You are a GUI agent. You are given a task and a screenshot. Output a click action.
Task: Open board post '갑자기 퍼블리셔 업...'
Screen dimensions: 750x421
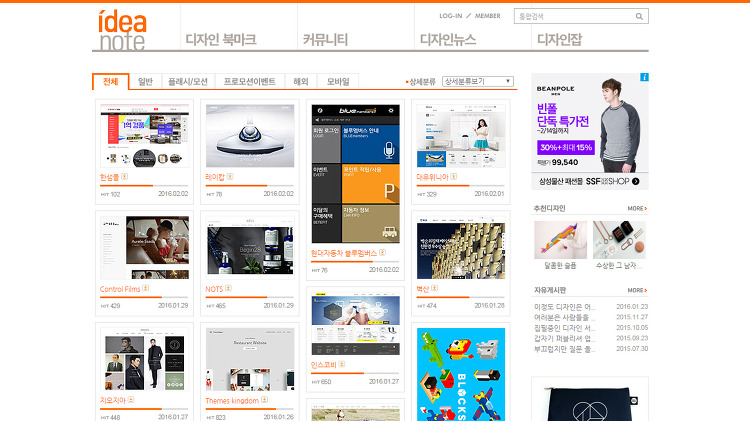564,339
